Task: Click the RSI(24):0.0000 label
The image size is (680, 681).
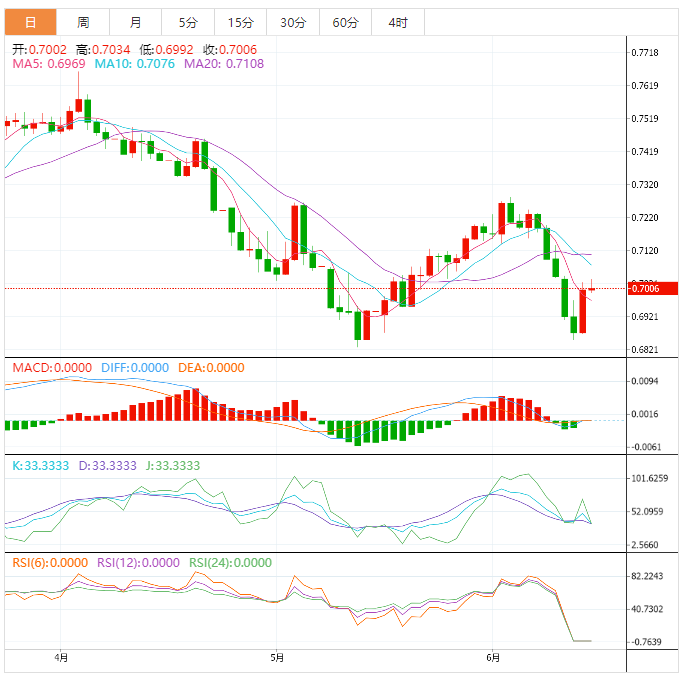Action: [231, 563]
